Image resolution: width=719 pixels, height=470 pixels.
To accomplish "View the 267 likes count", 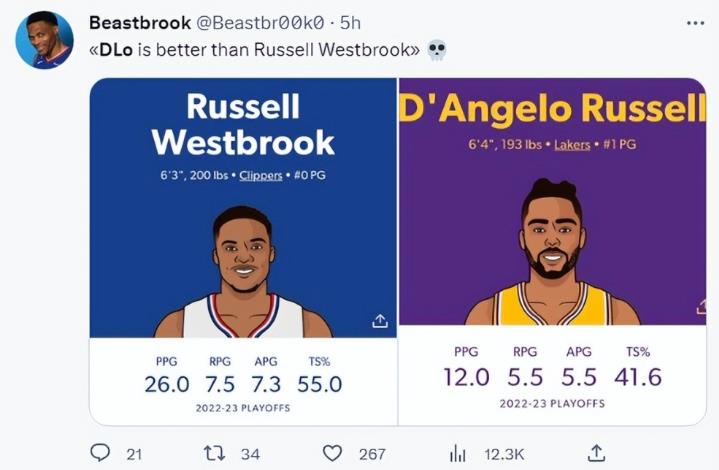I will (x=372, y=454).
